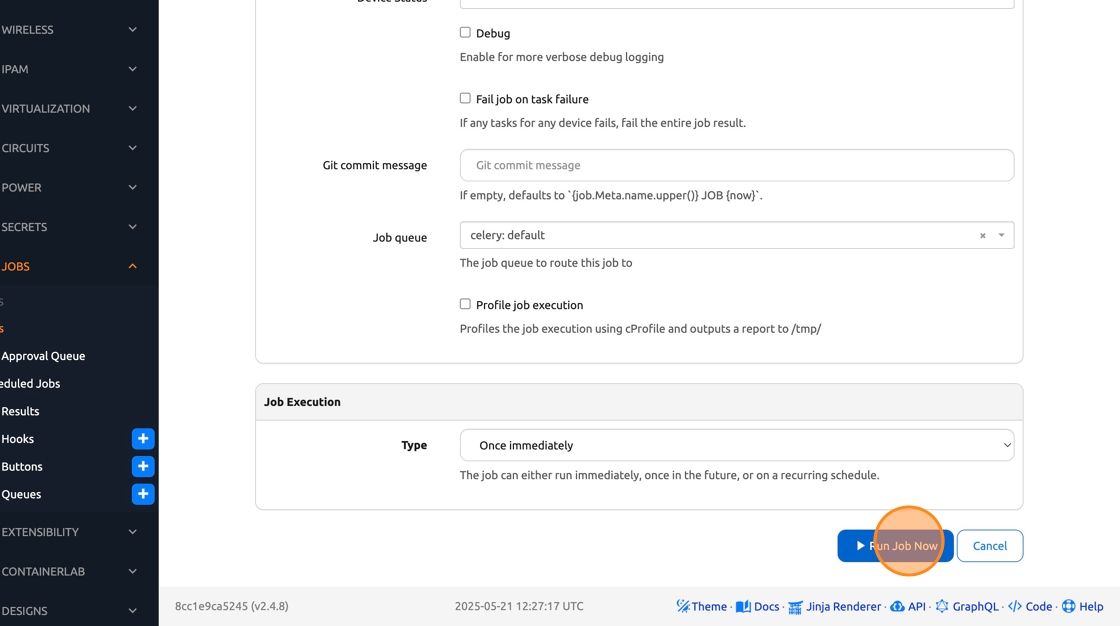
Task: Clear the selected job queue value
Action: coord(982,236)
